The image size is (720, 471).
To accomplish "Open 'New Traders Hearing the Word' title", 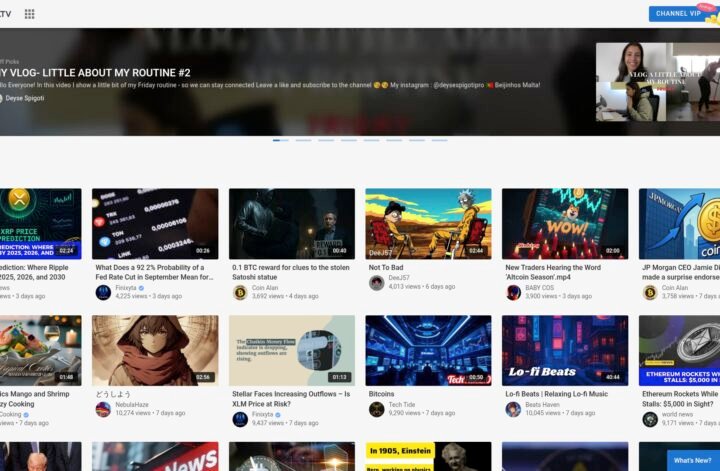I will (553, 272).
